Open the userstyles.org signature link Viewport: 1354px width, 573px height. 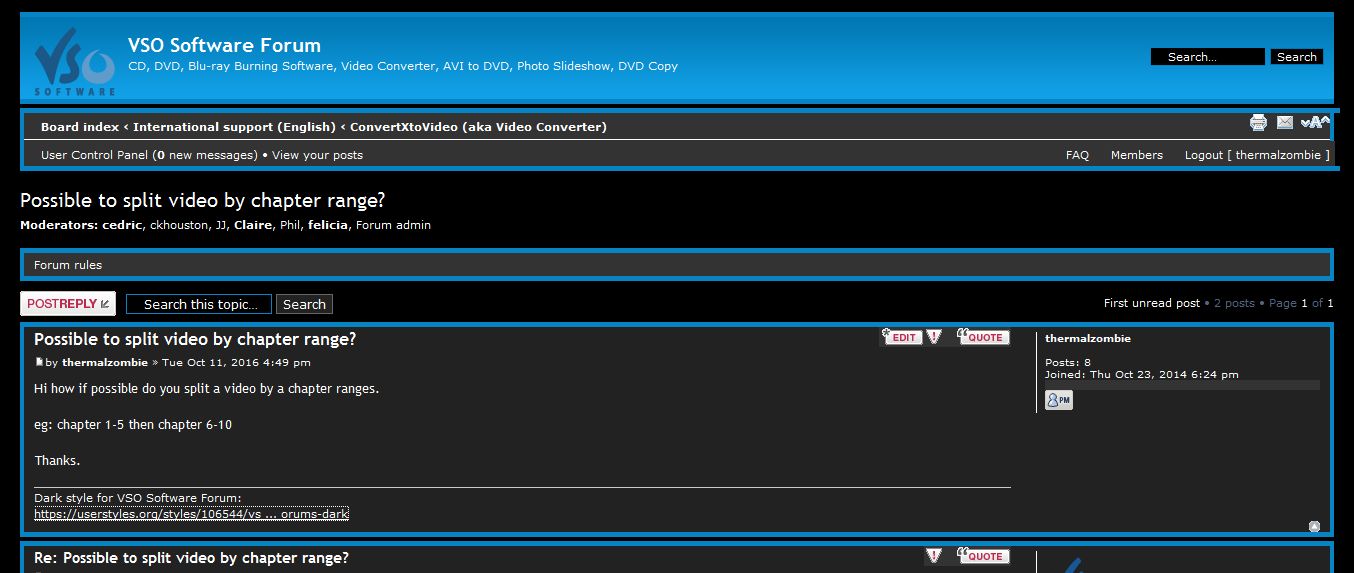[x=191, y=514]
